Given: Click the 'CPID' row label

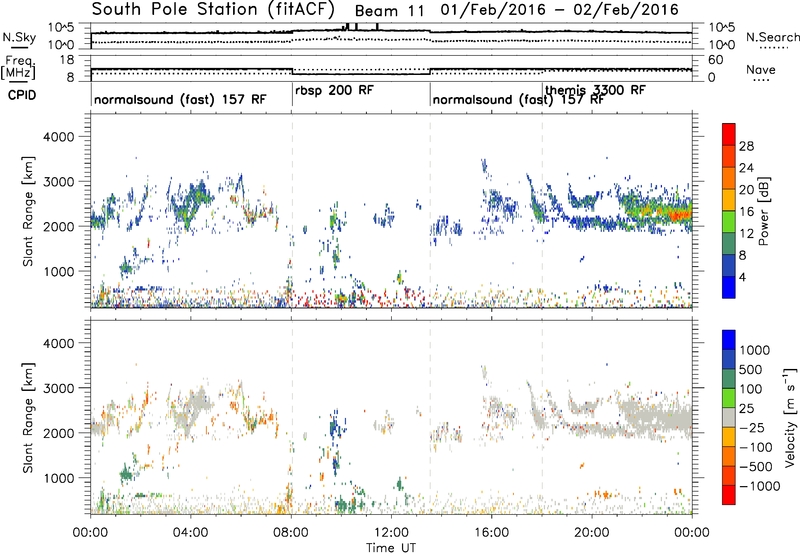Looking at the screenshot, I should [x=22, y=95].
